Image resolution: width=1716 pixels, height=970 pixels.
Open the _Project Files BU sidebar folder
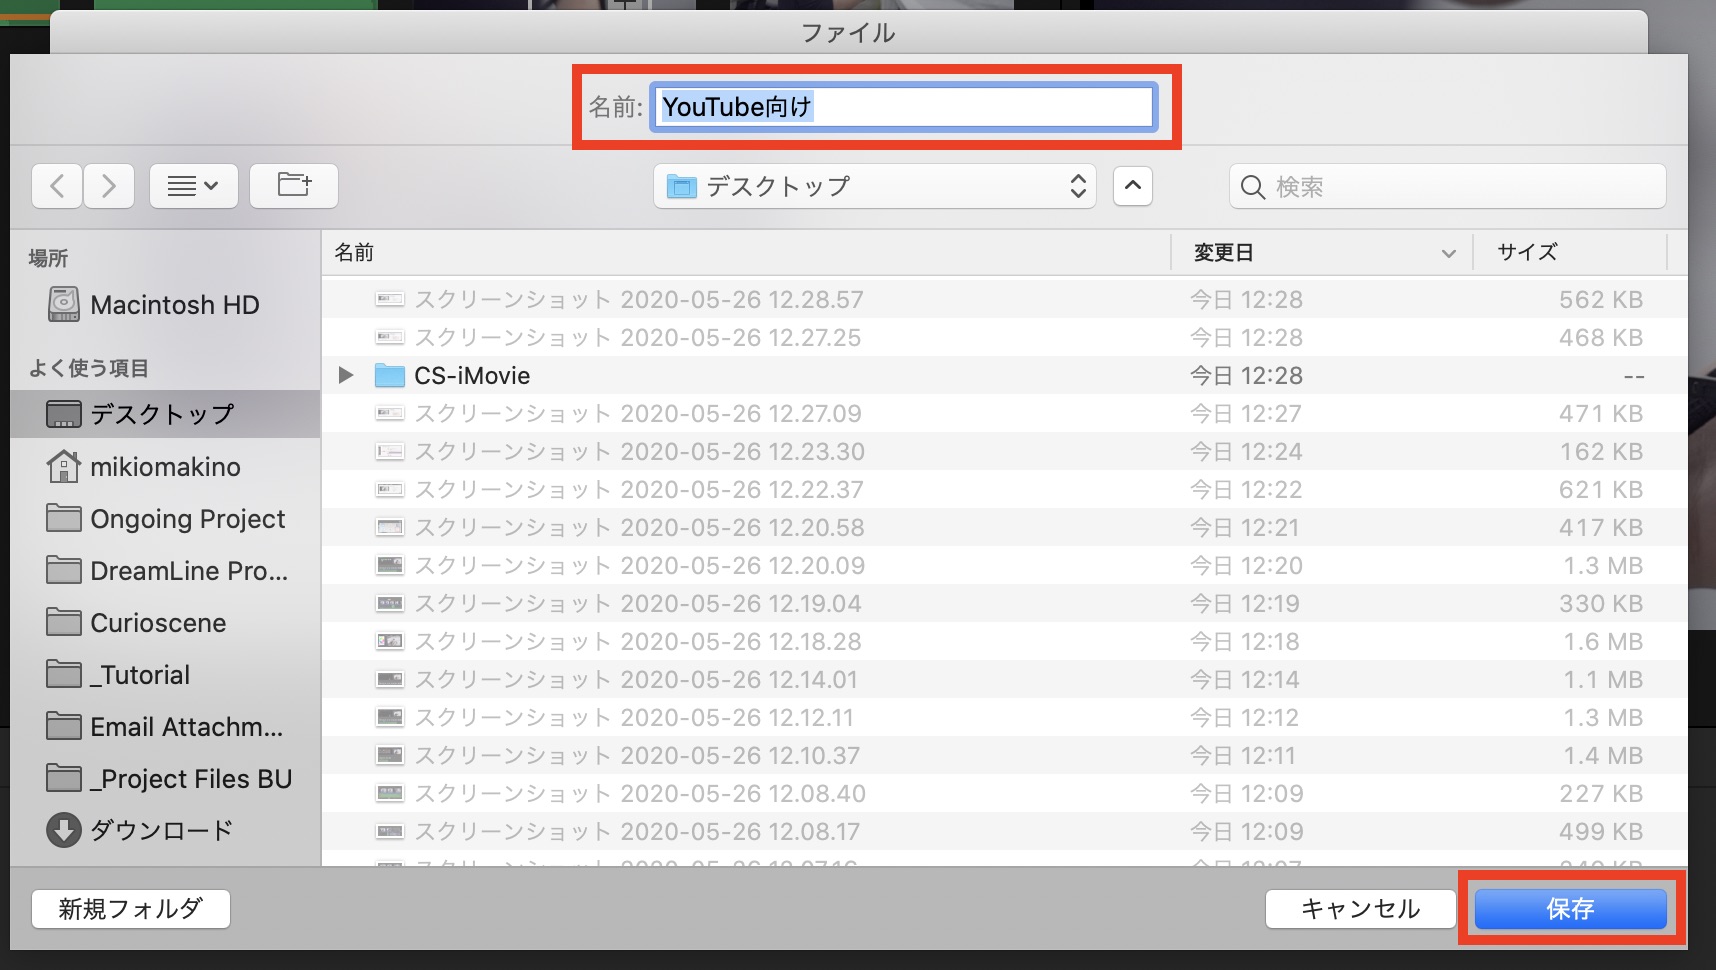point(165,779)
